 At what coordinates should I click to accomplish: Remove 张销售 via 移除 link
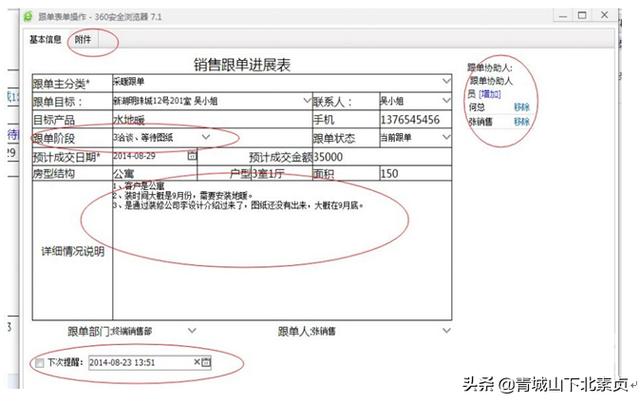click(522, 122)
